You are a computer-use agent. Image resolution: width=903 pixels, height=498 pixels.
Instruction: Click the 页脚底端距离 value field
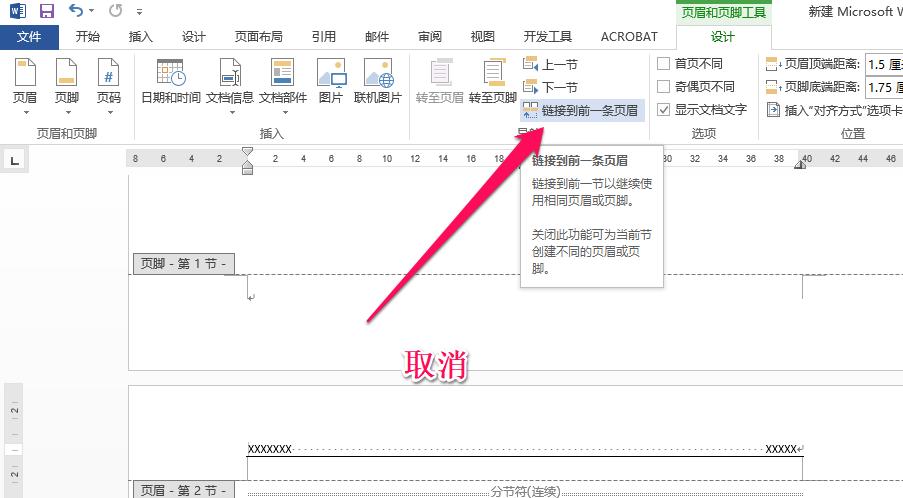(884, 87)
